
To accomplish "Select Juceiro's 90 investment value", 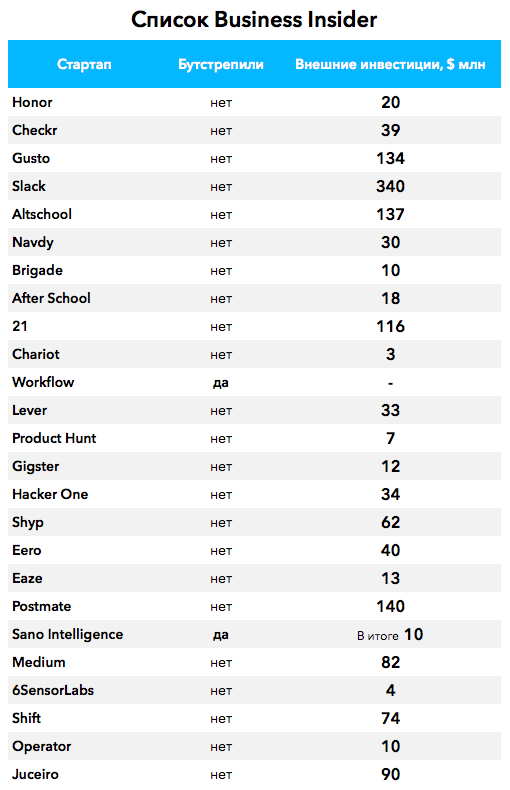I will (x=391, y=774).
